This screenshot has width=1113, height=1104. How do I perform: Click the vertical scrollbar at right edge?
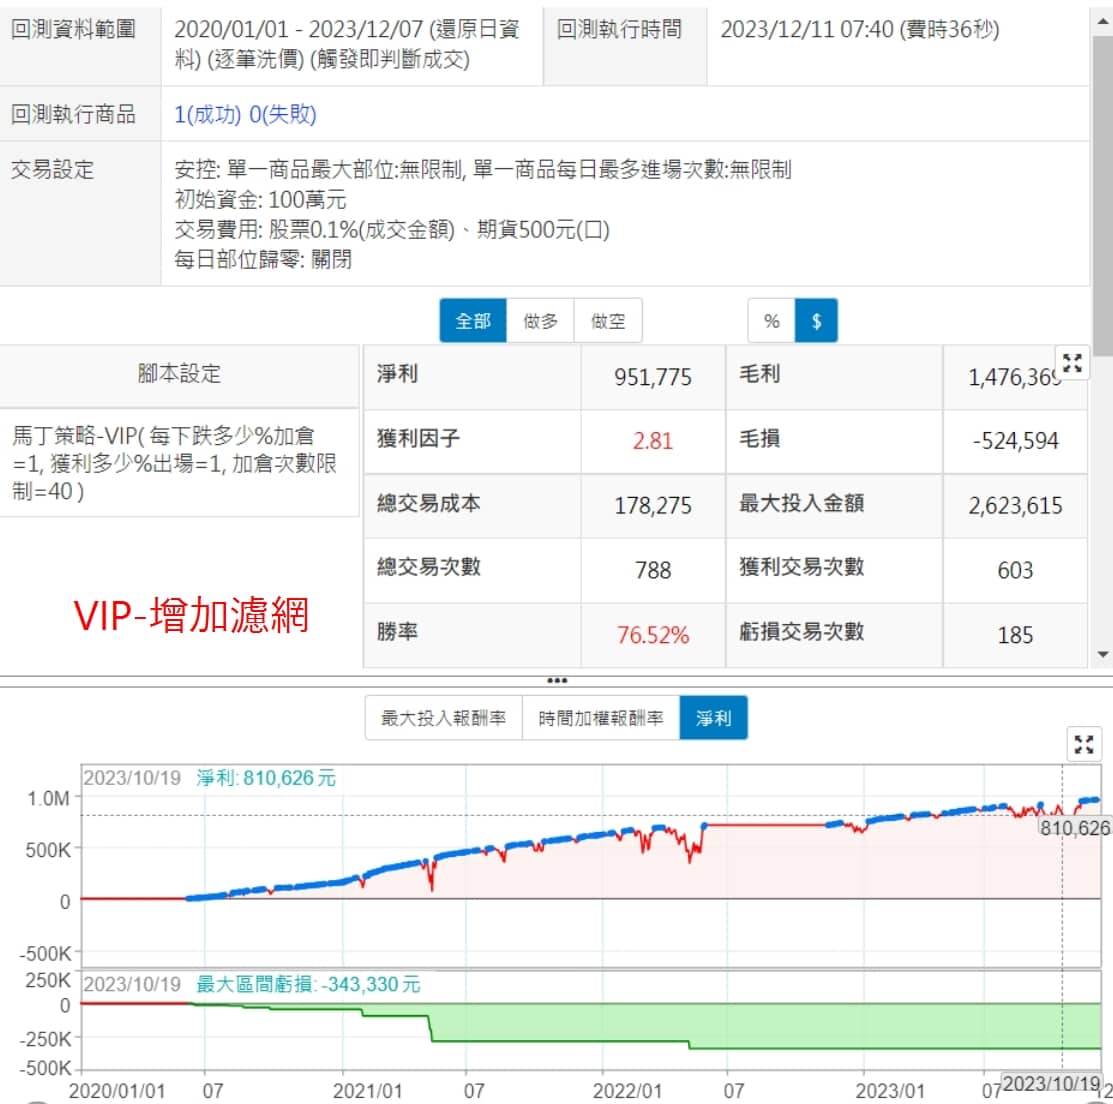[x=1103, y=200]
